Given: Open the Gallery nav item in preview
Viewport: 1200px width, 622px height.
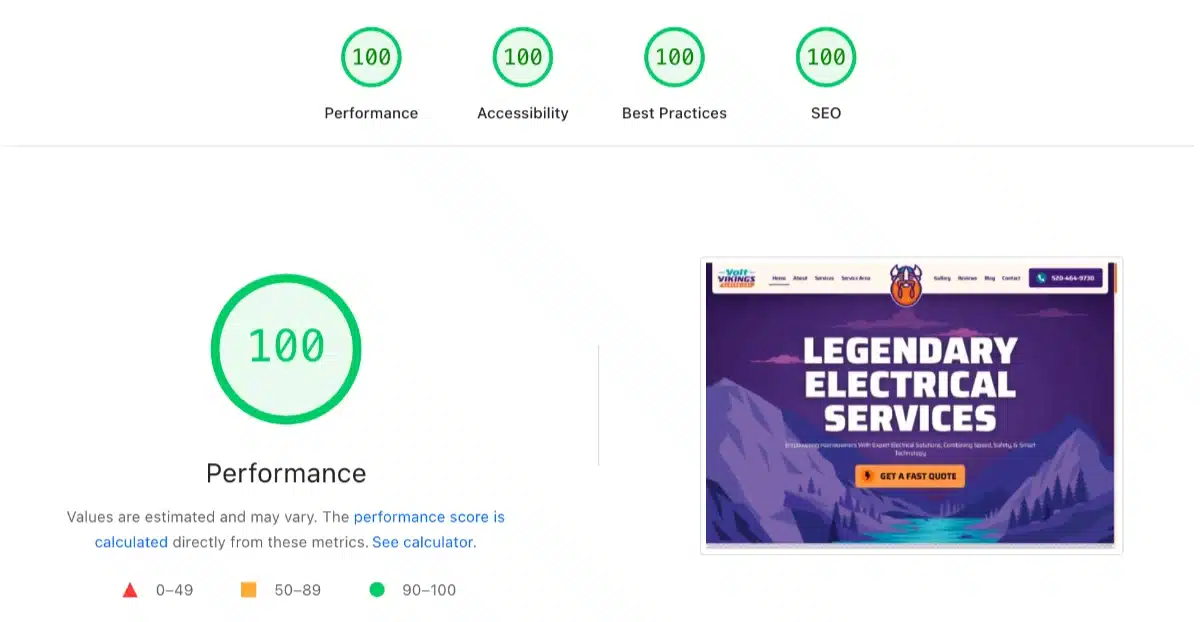Looking at the screenshot, I should click(942, 278).
